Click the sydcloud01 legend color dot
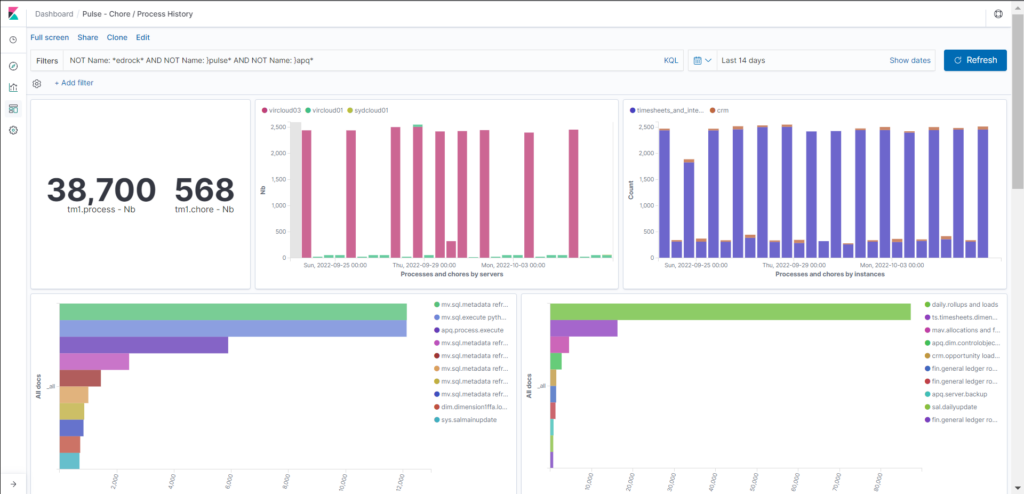 [x=350, y=110]
